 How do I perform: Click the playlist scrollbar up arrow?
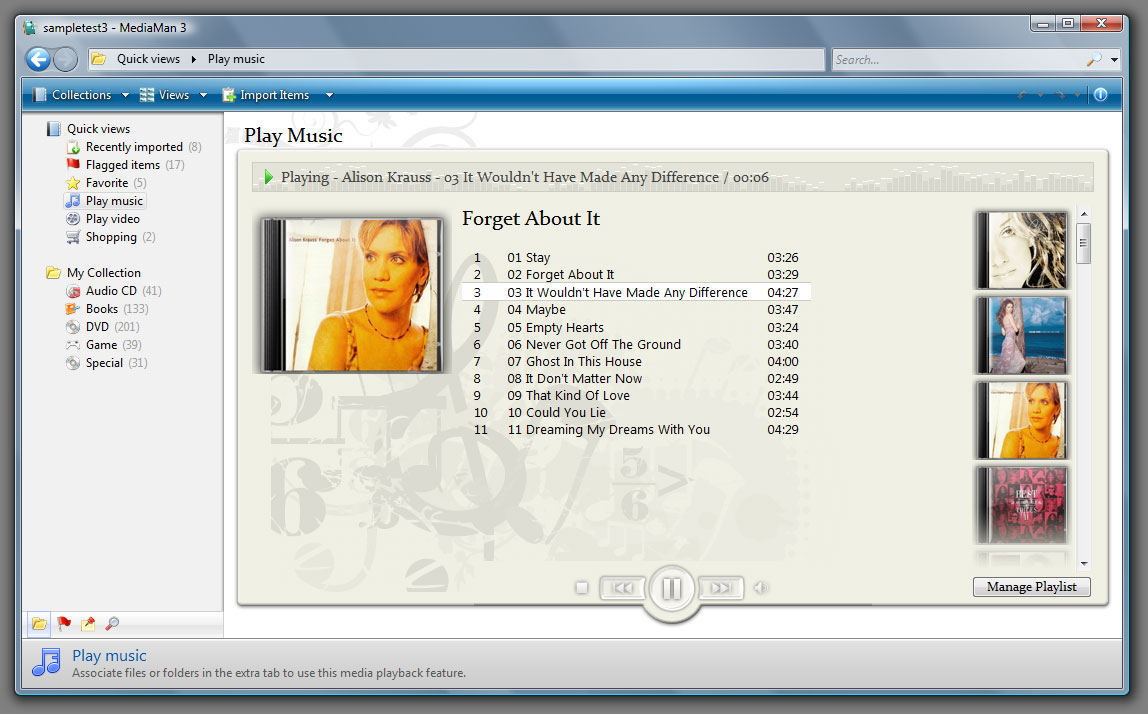[x=1084, y=214]
